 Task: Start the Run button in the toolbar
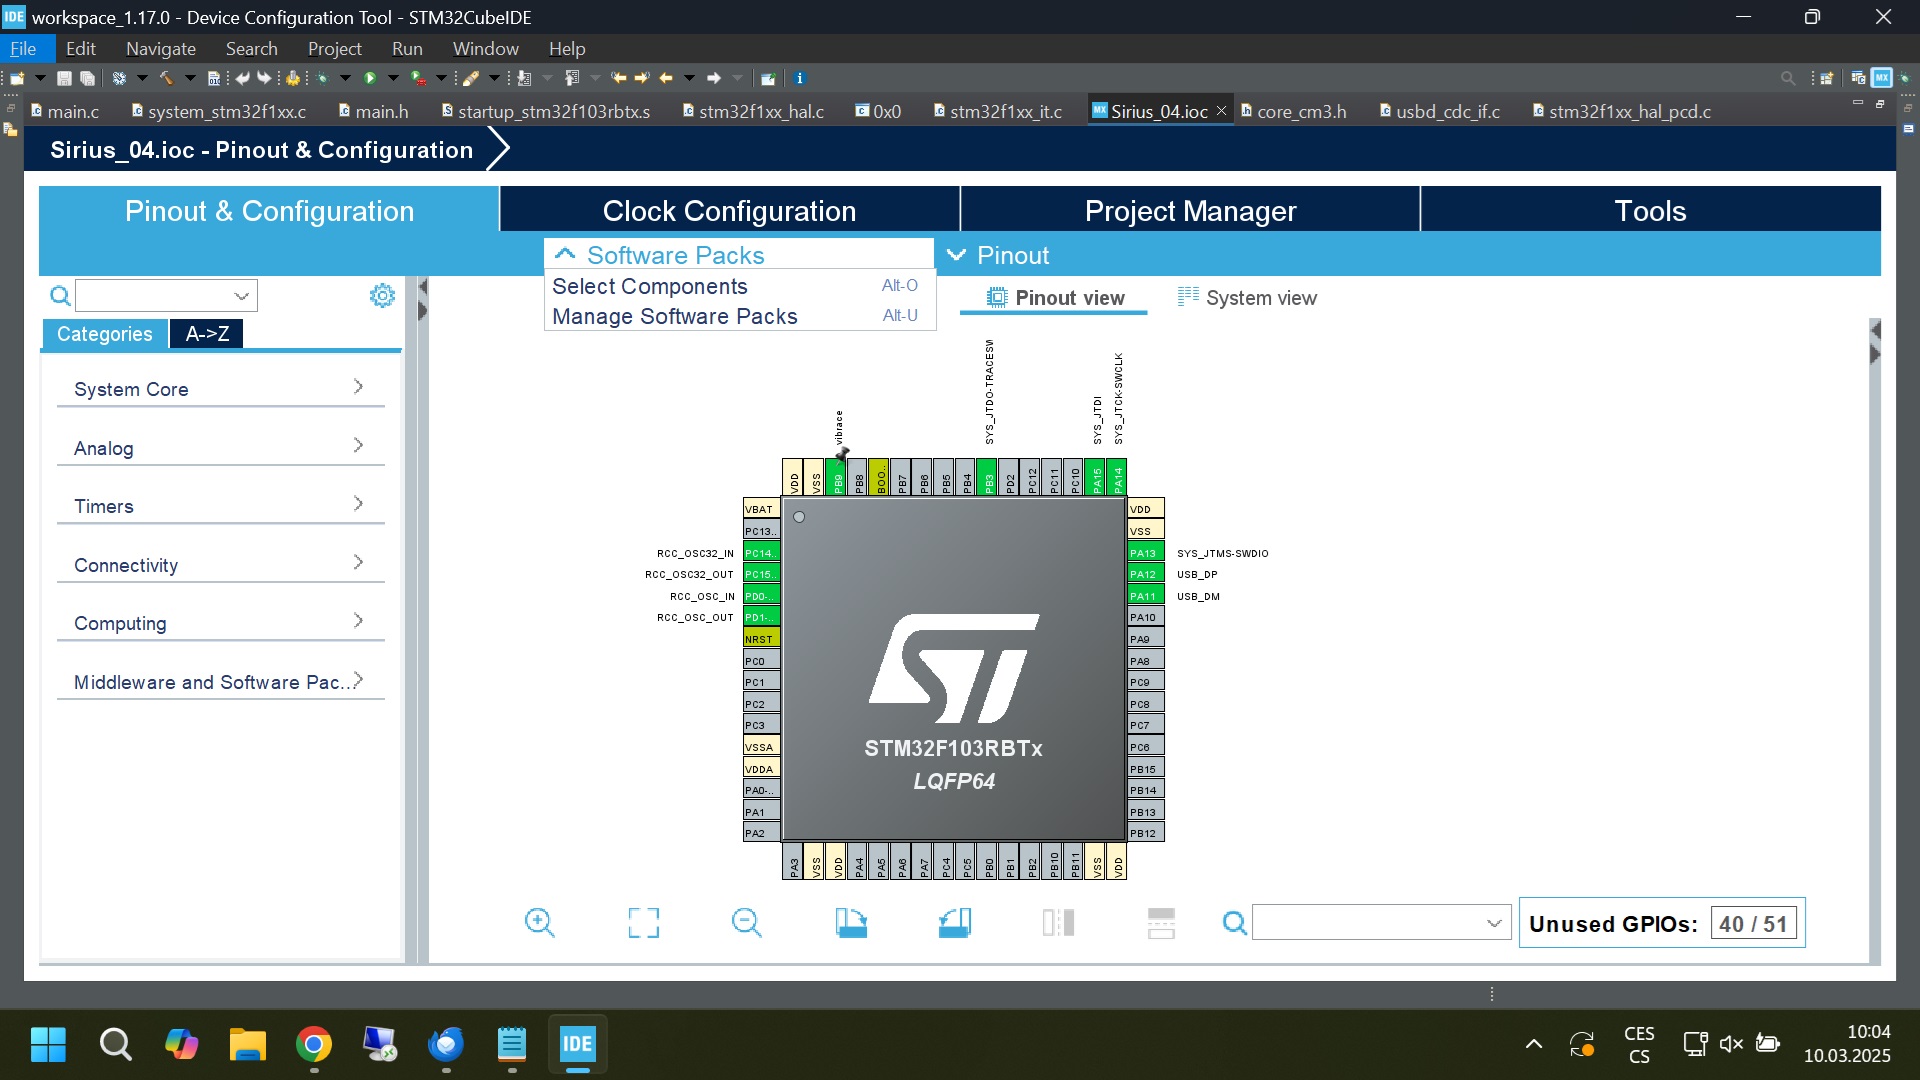point(371,78)
